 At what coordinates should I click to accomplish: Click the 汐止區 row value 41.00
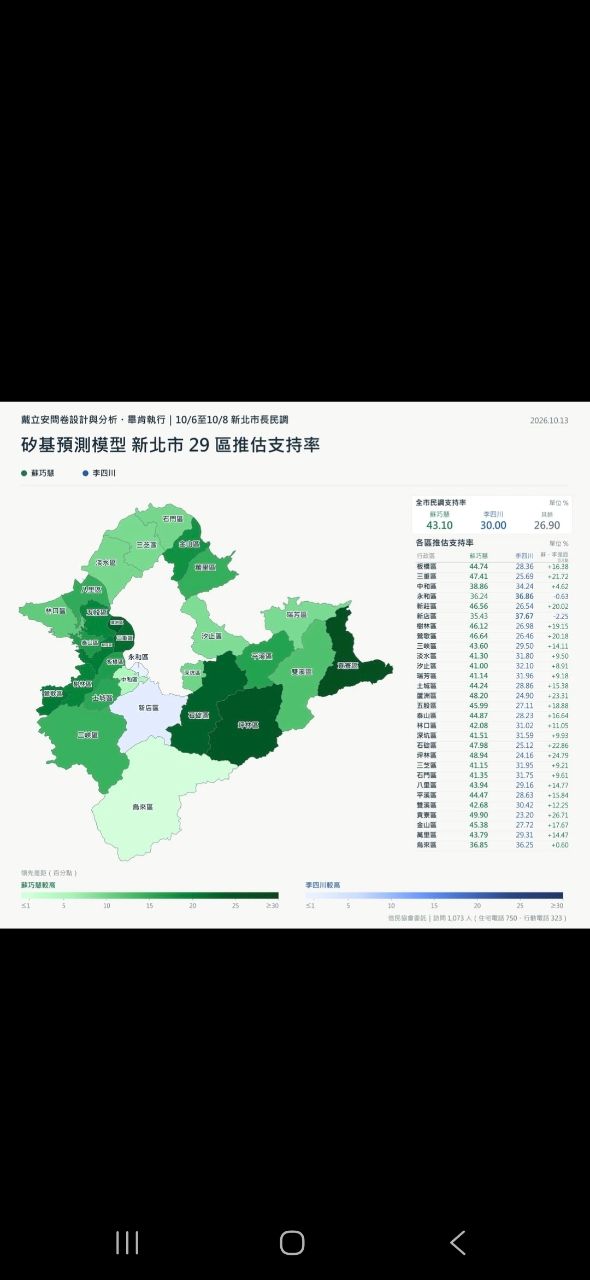[x=479, y=666]
